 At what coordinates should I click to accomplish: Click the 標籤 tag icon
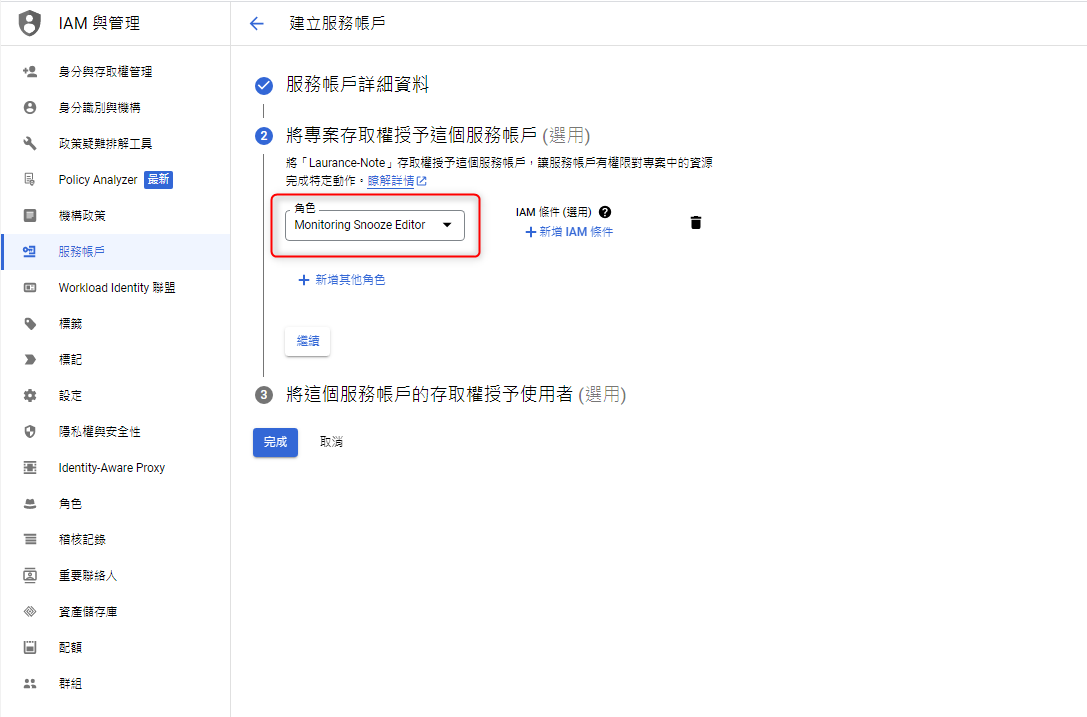click(x=30, y=324)
